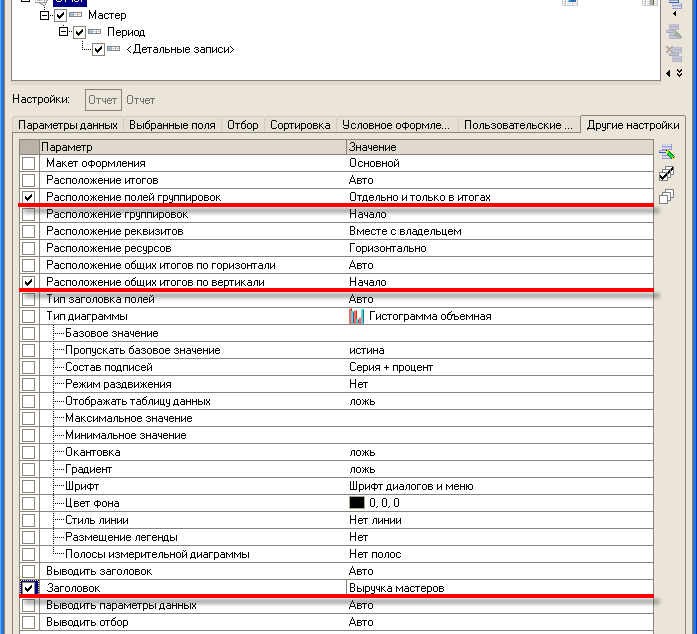Click Шрифт диалогов и меню value
The height and width of the screenshot is (634, 697).
(x=411, y=486)
